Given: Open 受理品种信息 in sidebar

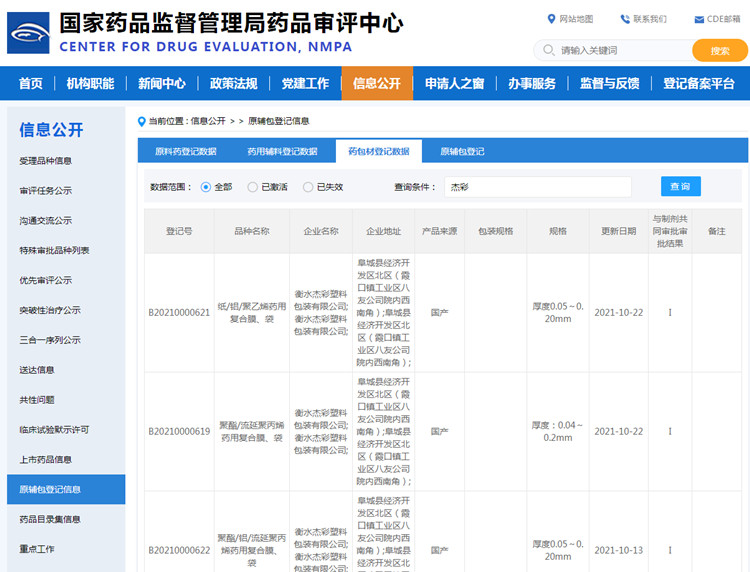Looking at the screenshot, I should click(x=45, y=161).
